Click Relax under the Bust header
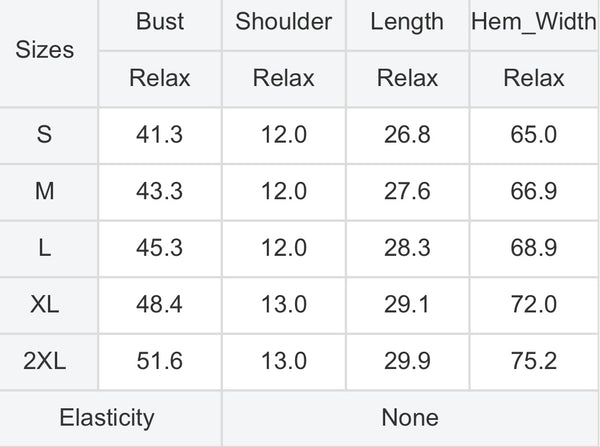 pyautogui.click(x=160, y=78)
